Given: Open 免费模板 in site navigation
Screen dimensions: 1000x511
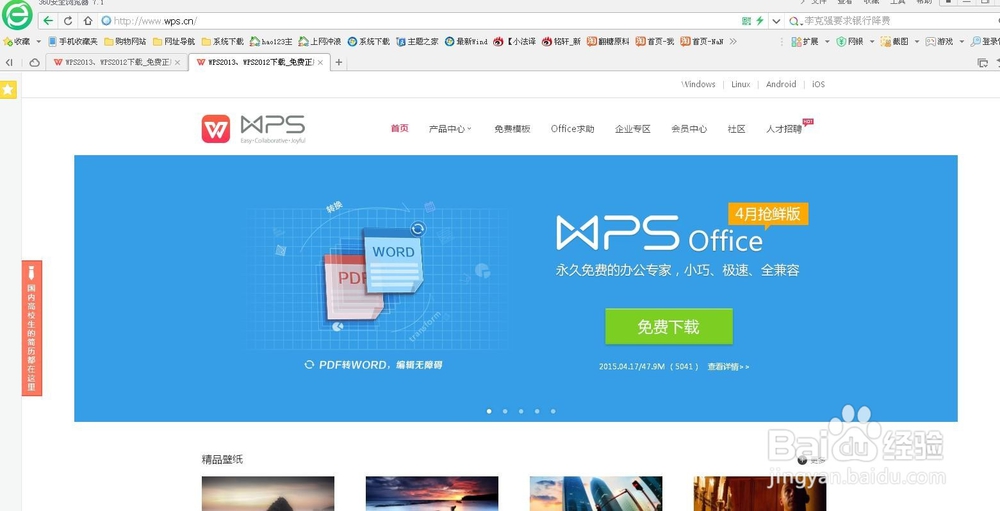Looking at the screenshot, I should point(512,129).
